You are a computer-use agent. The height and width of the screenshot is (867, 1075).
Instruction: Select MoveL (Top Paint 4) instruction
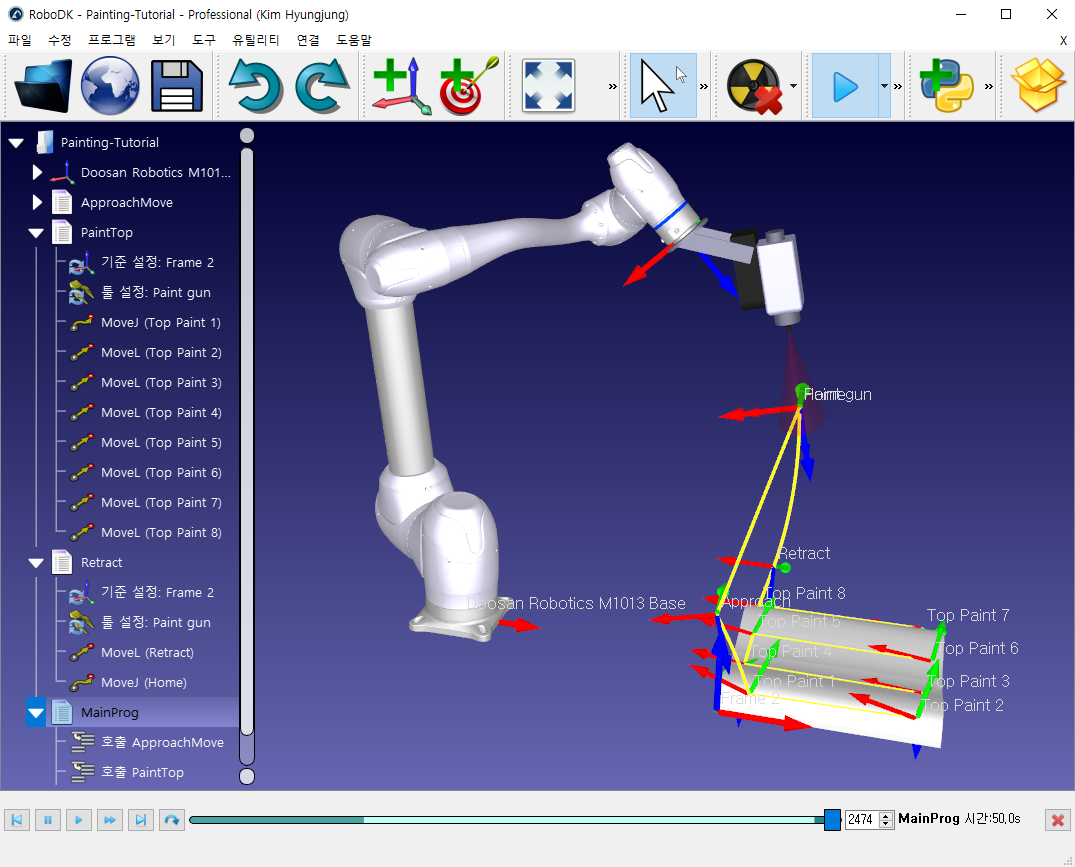point(160,413)
